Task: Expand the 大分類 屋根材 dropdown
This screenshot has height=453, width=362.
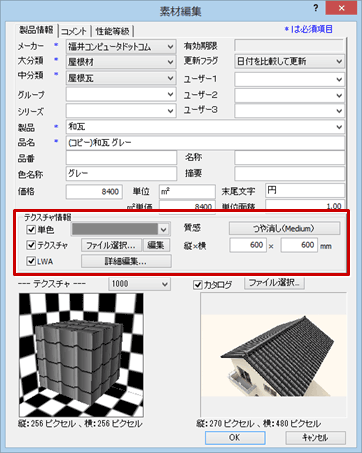Action: click(x=121, y=62)
